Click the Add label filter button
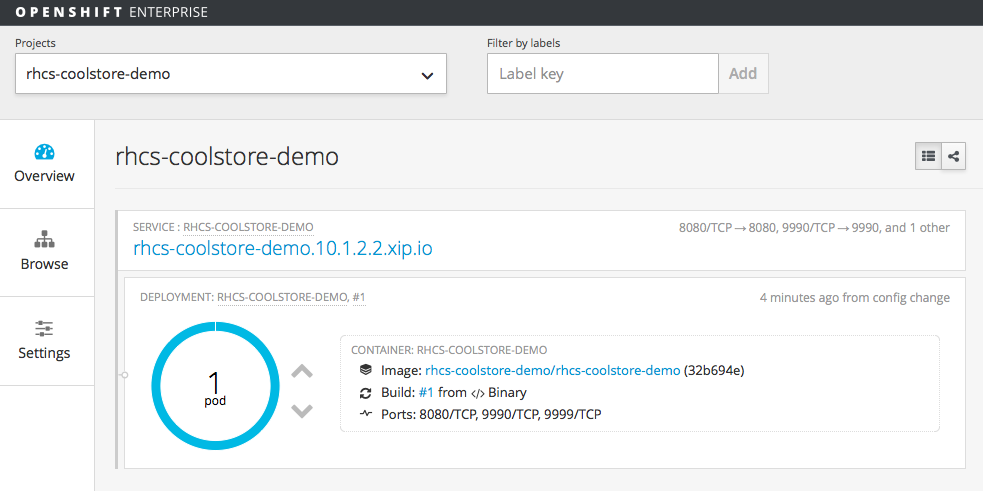Image resolution: width=983 pixels, height=491 pixels. [743, 73]
